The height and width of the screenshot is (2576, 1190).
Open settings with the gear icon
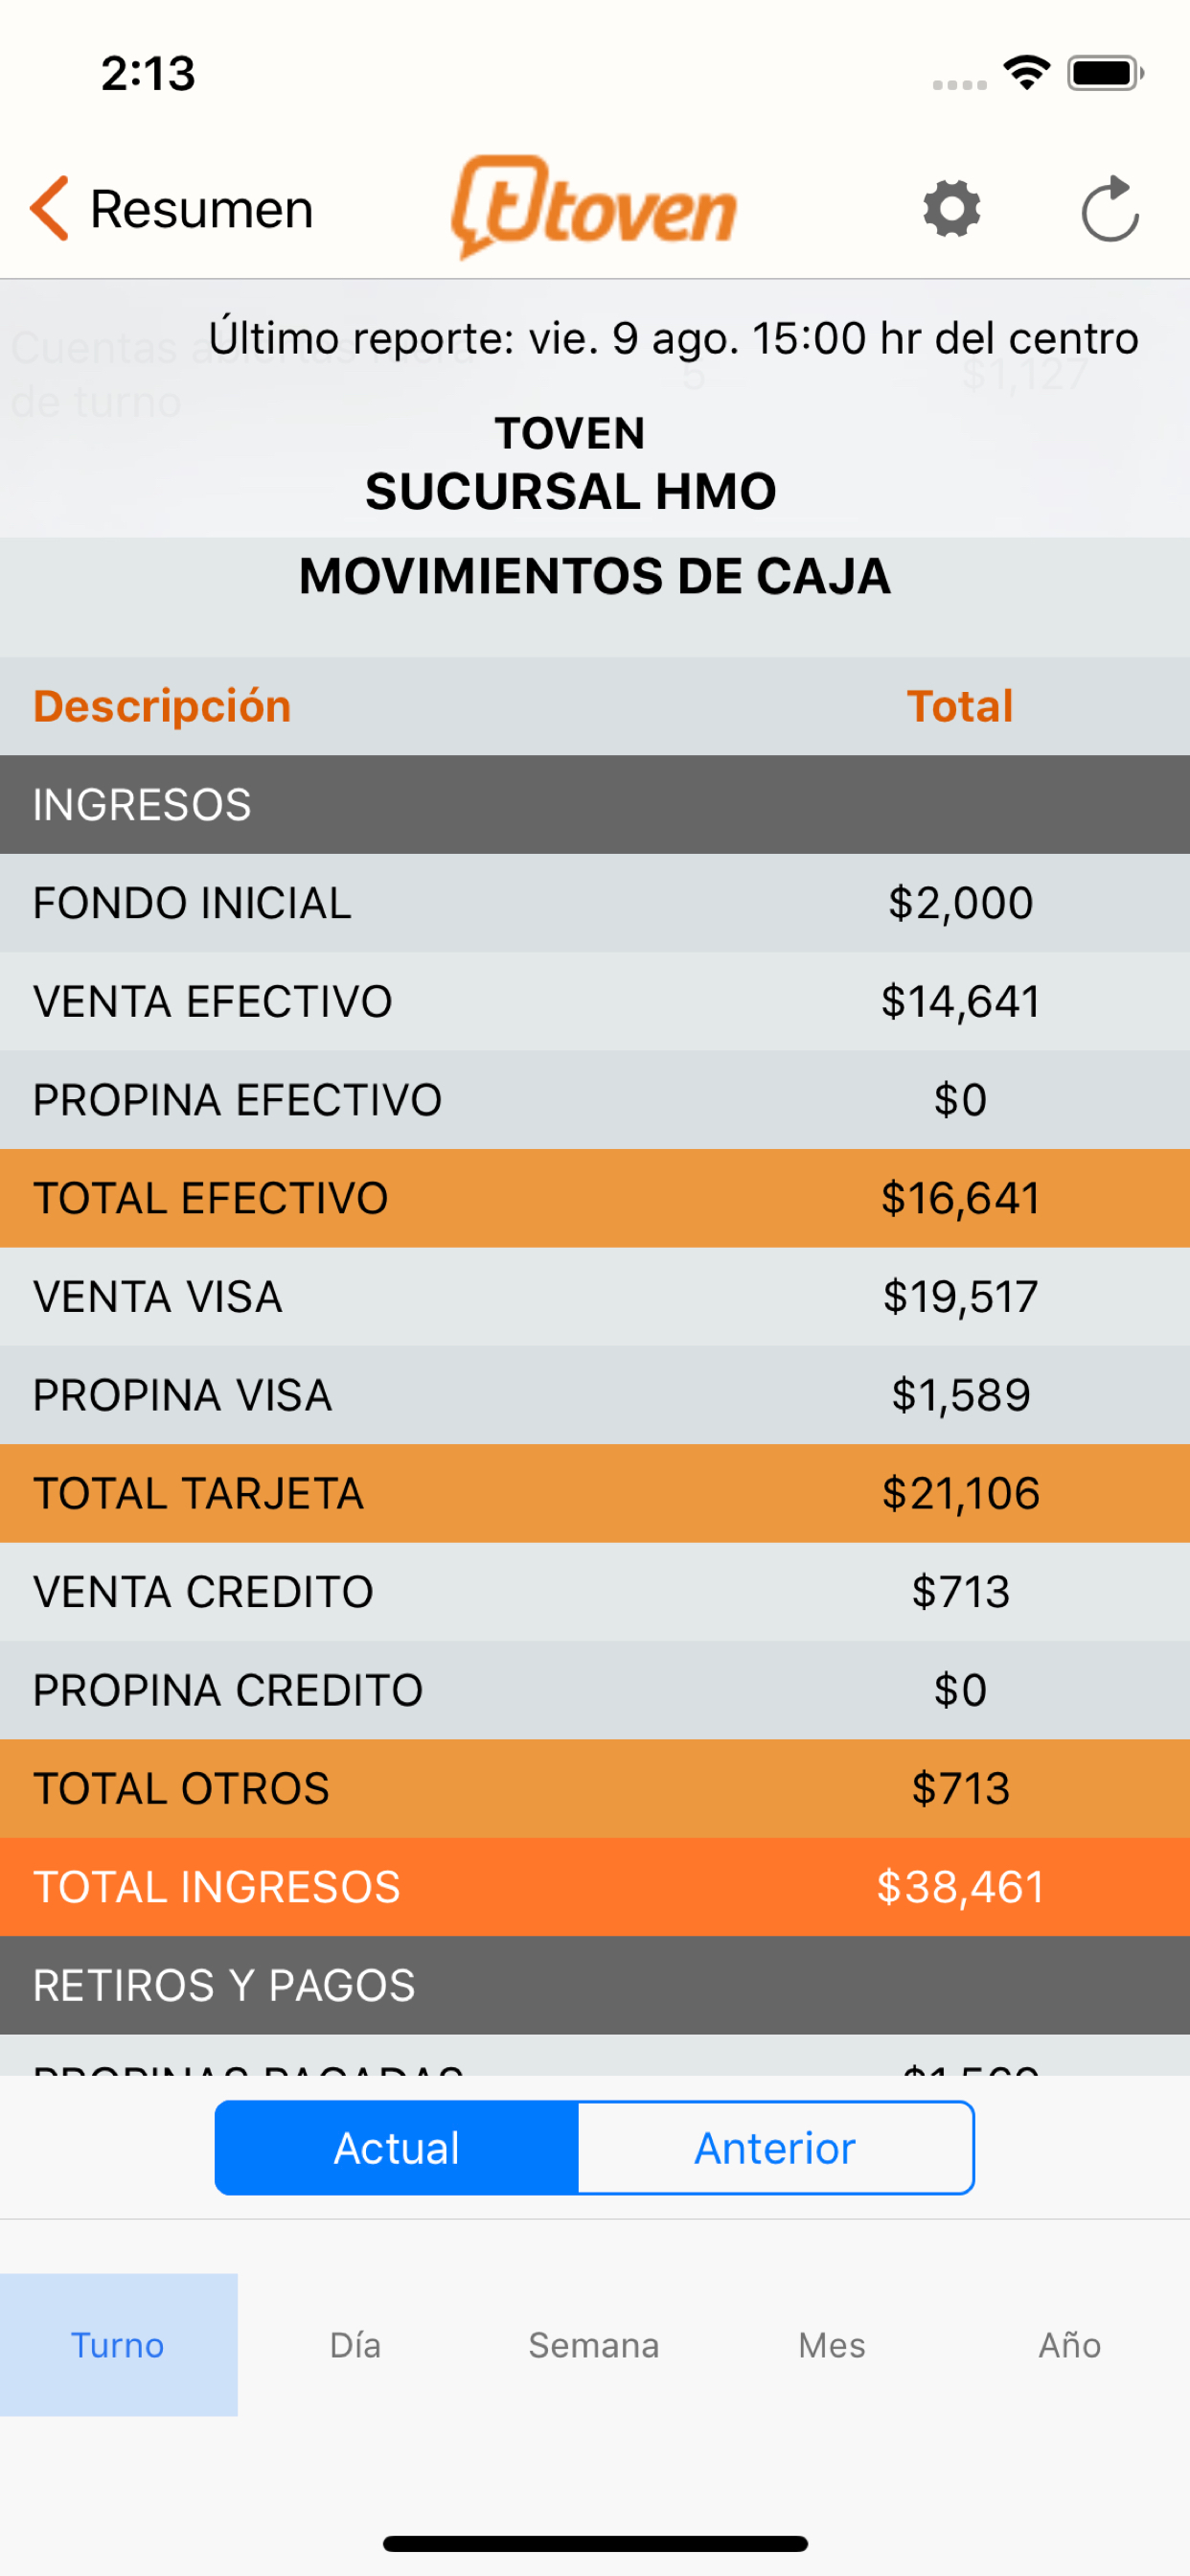(x=951, y=209)
